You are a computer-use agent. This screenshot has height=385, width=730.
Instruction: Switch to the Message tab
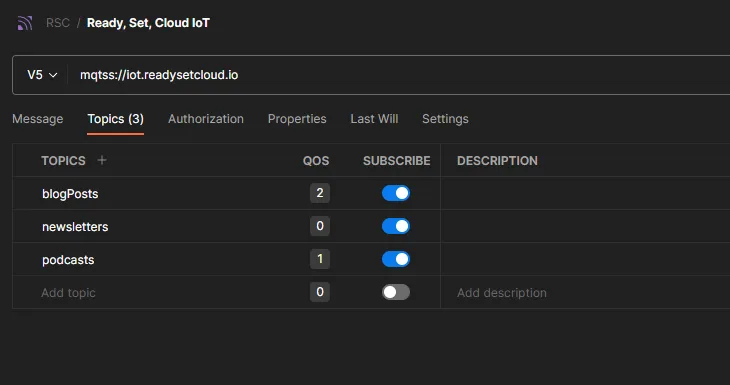[38, 119]
